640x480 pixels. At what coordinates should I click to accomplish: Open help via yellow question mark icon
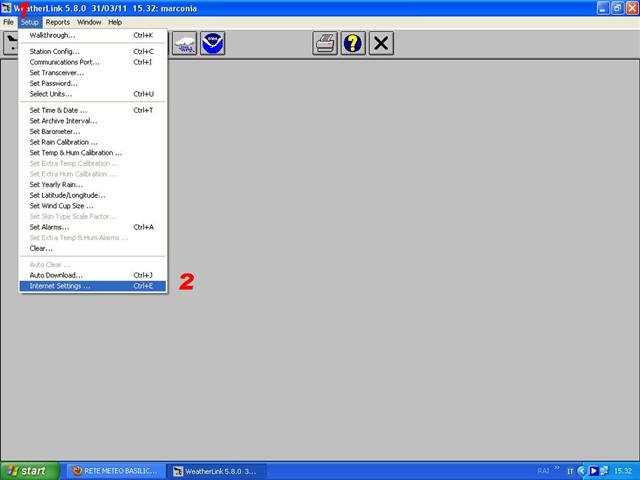point(353,43)
